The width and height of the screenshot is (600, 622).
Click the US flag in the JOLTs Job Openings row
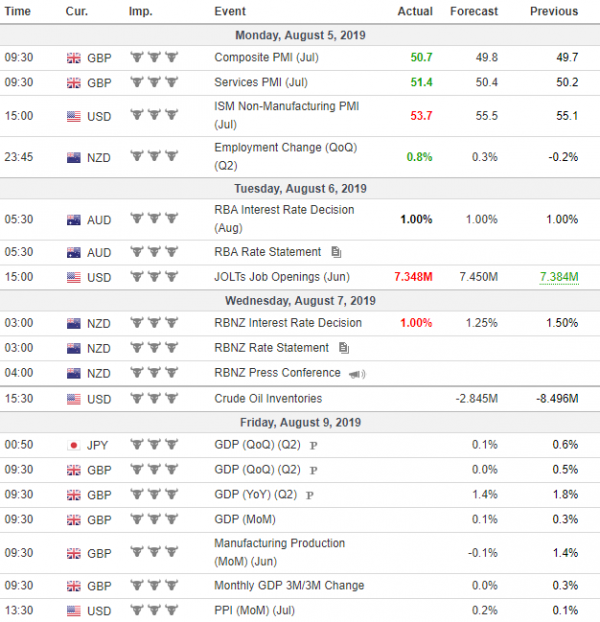coord(73,277)
